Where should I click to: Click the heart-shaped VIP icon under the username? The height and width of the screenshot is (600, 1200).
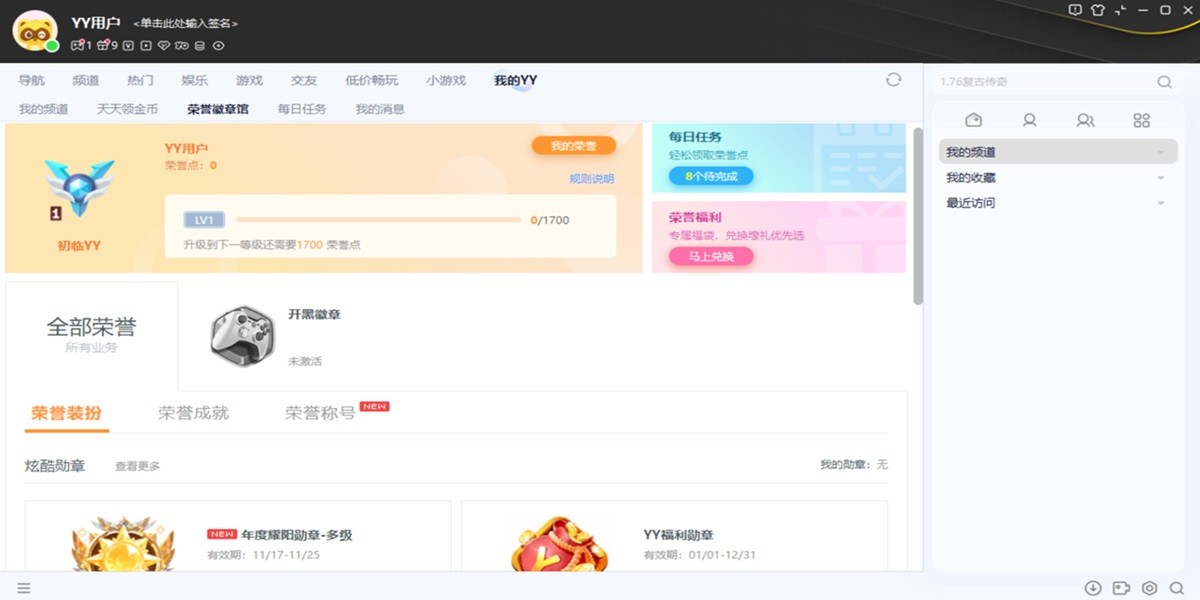pos(165,44)
